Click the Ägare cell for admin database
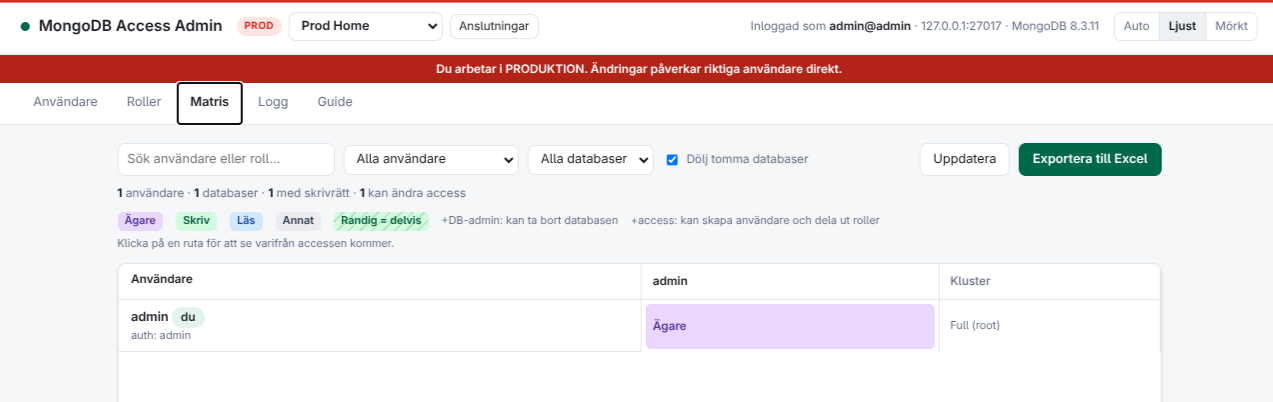The height and width of the screenshot is (402, 1273). tap(790, 326)
